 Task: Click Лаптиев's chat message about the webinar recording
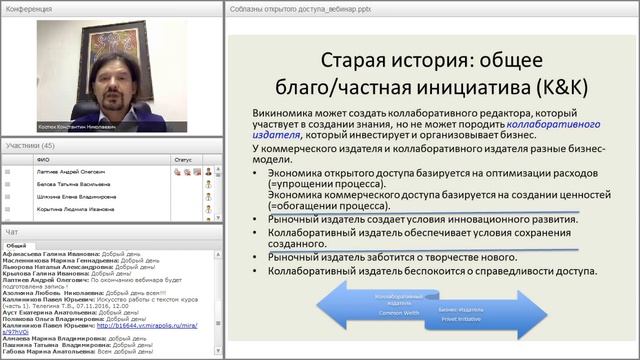92,283
